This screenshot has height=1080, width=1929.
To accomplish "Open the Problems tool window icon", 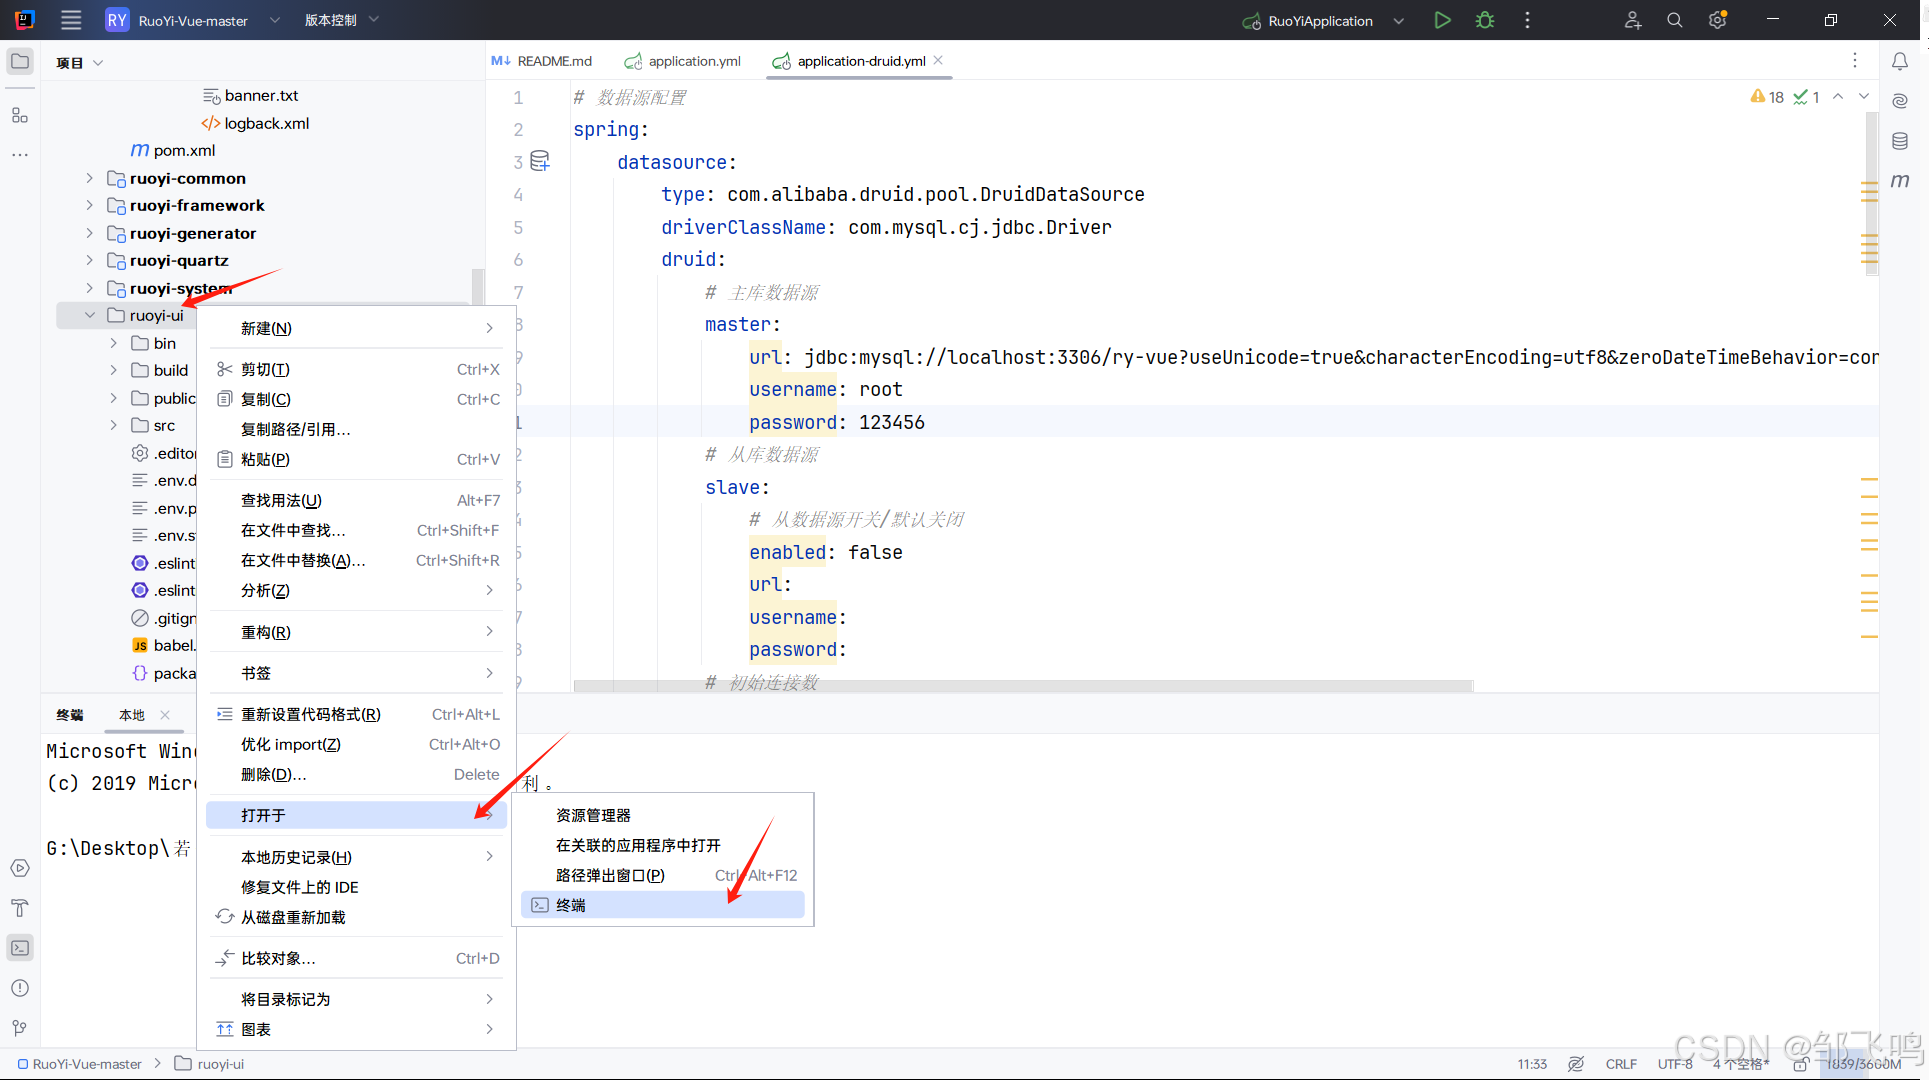I will [20, 988].
